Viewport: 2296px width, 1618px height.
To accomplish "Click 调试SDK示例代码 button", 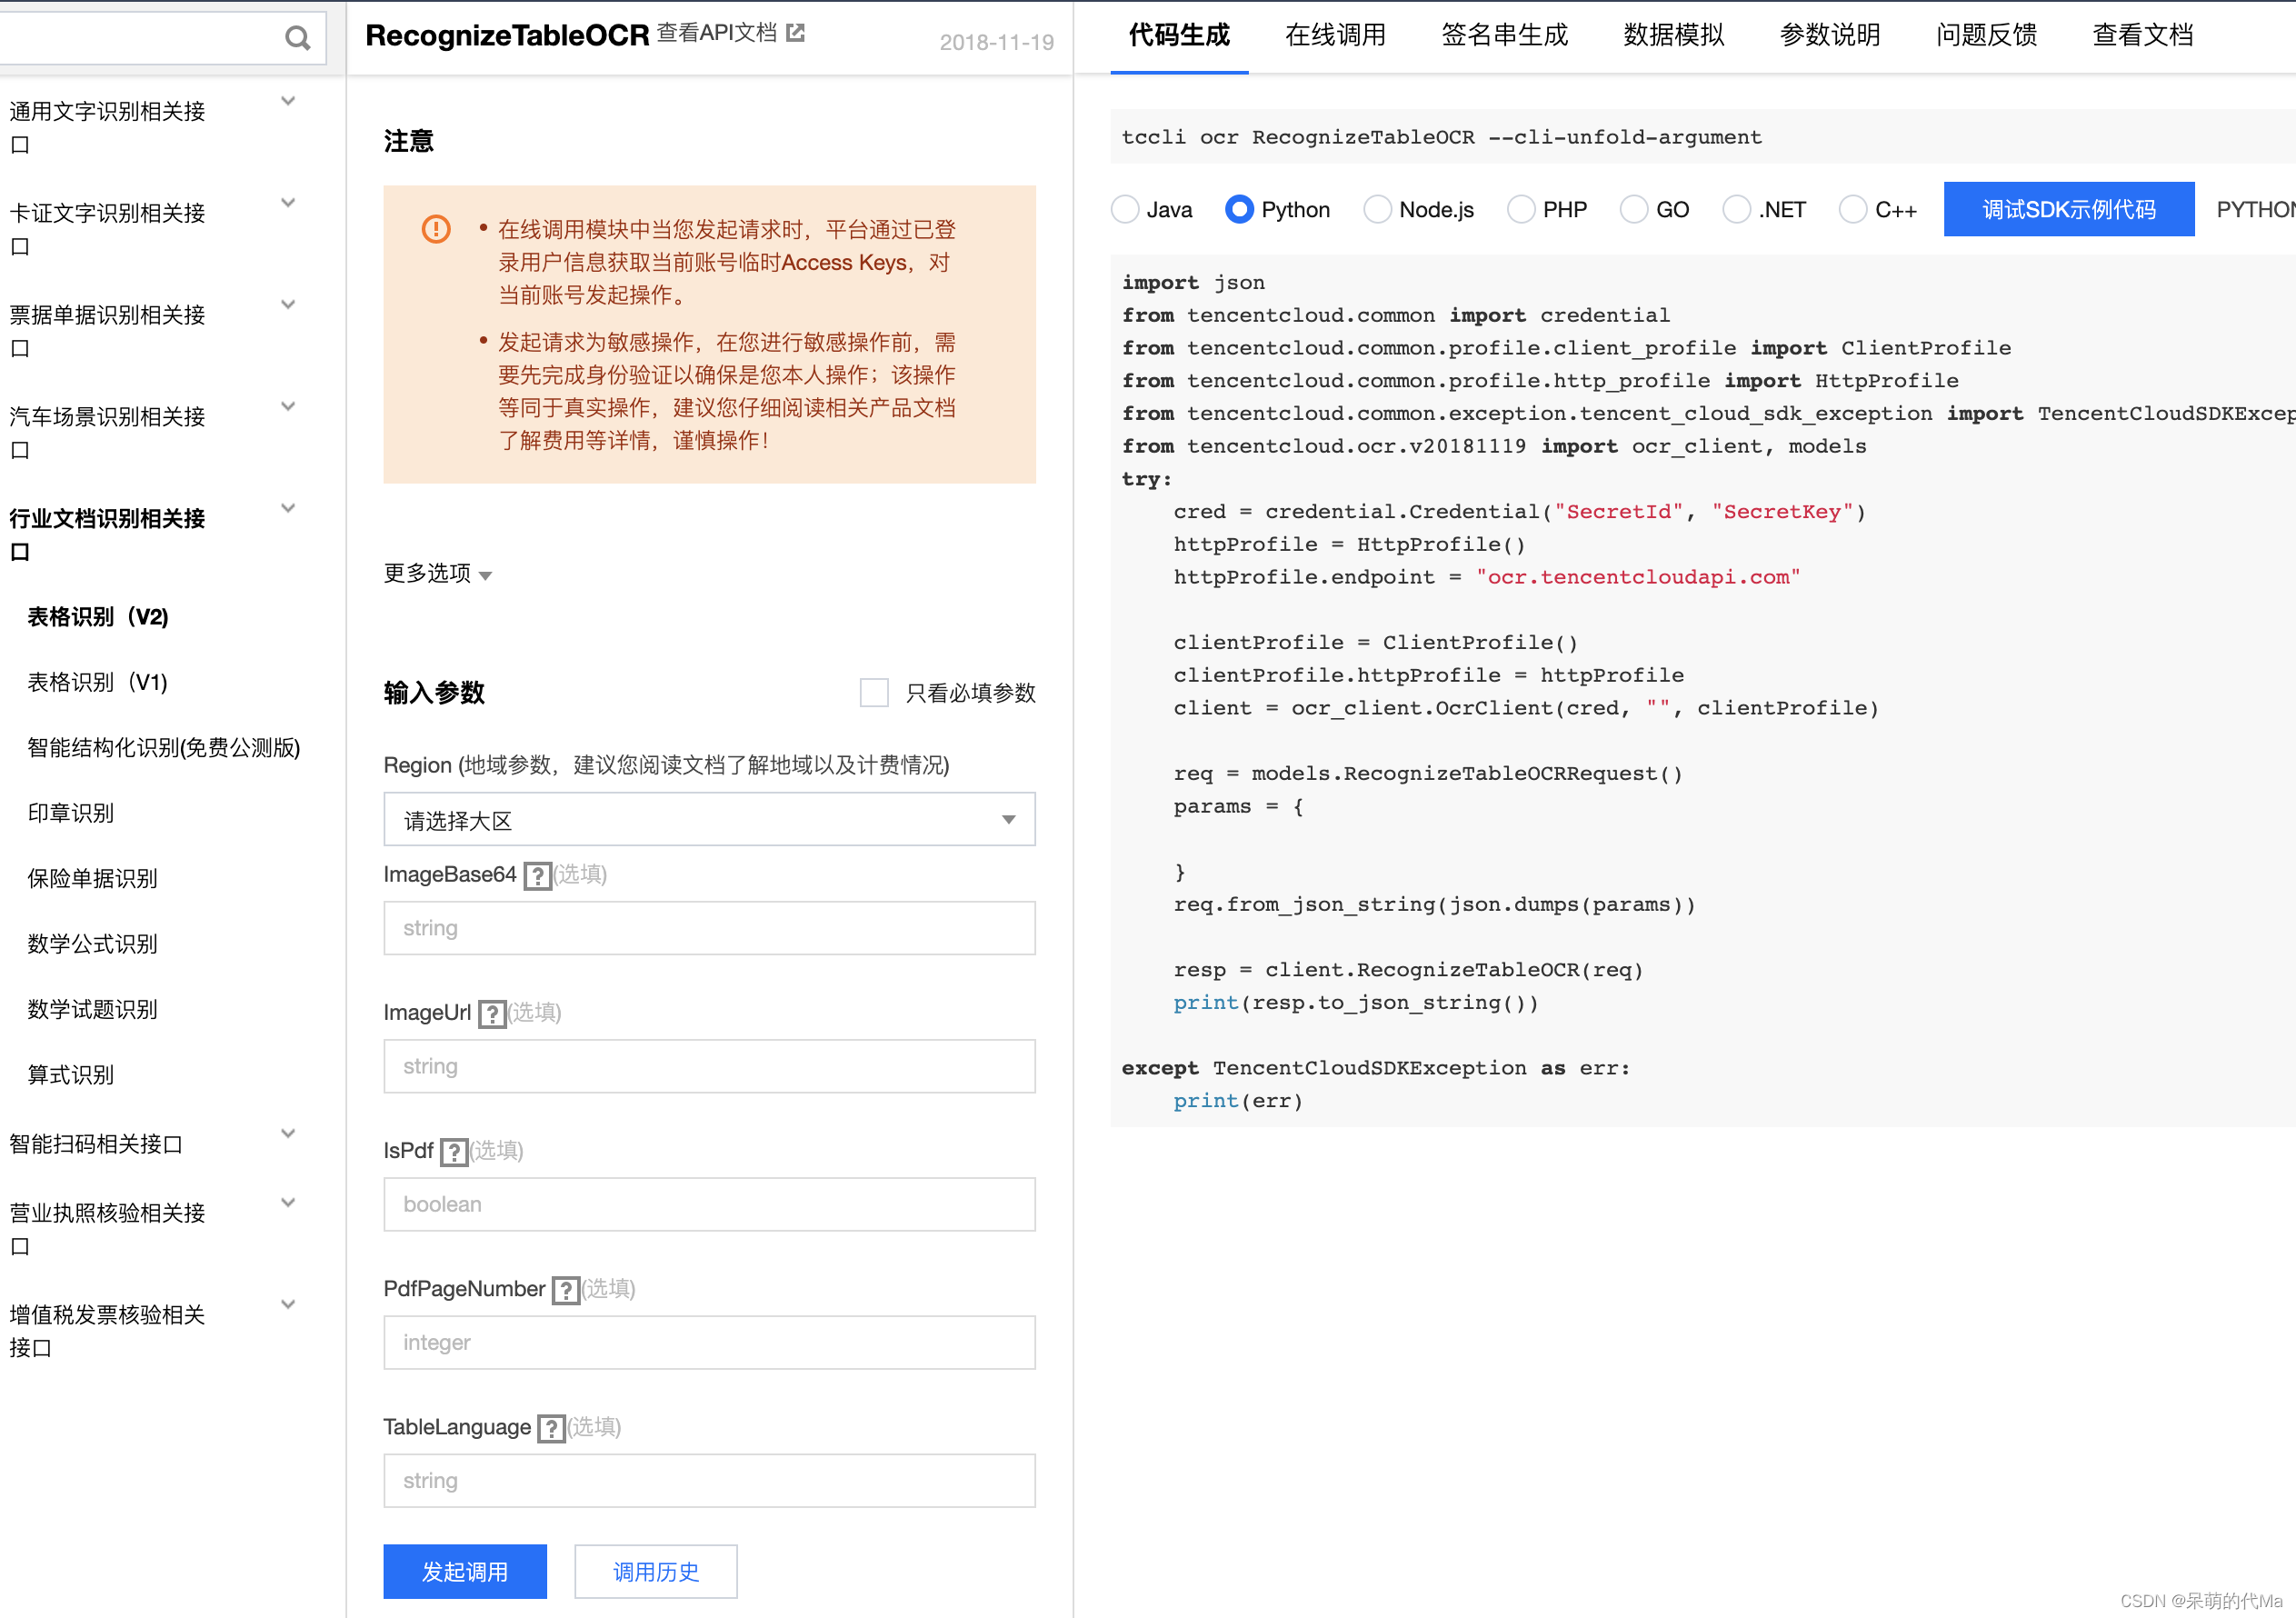I will coord(2068,209).
